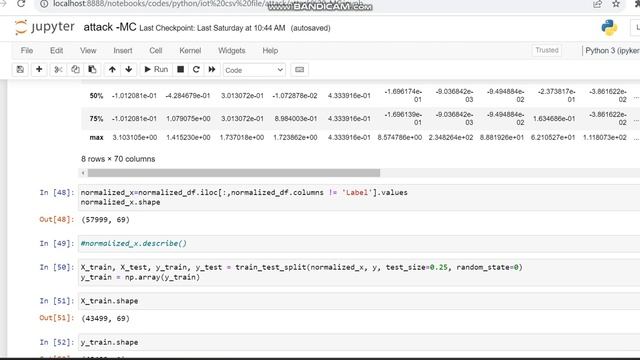Move selected cell down arrow
The image size is (640, 360).
click(129, 69)
